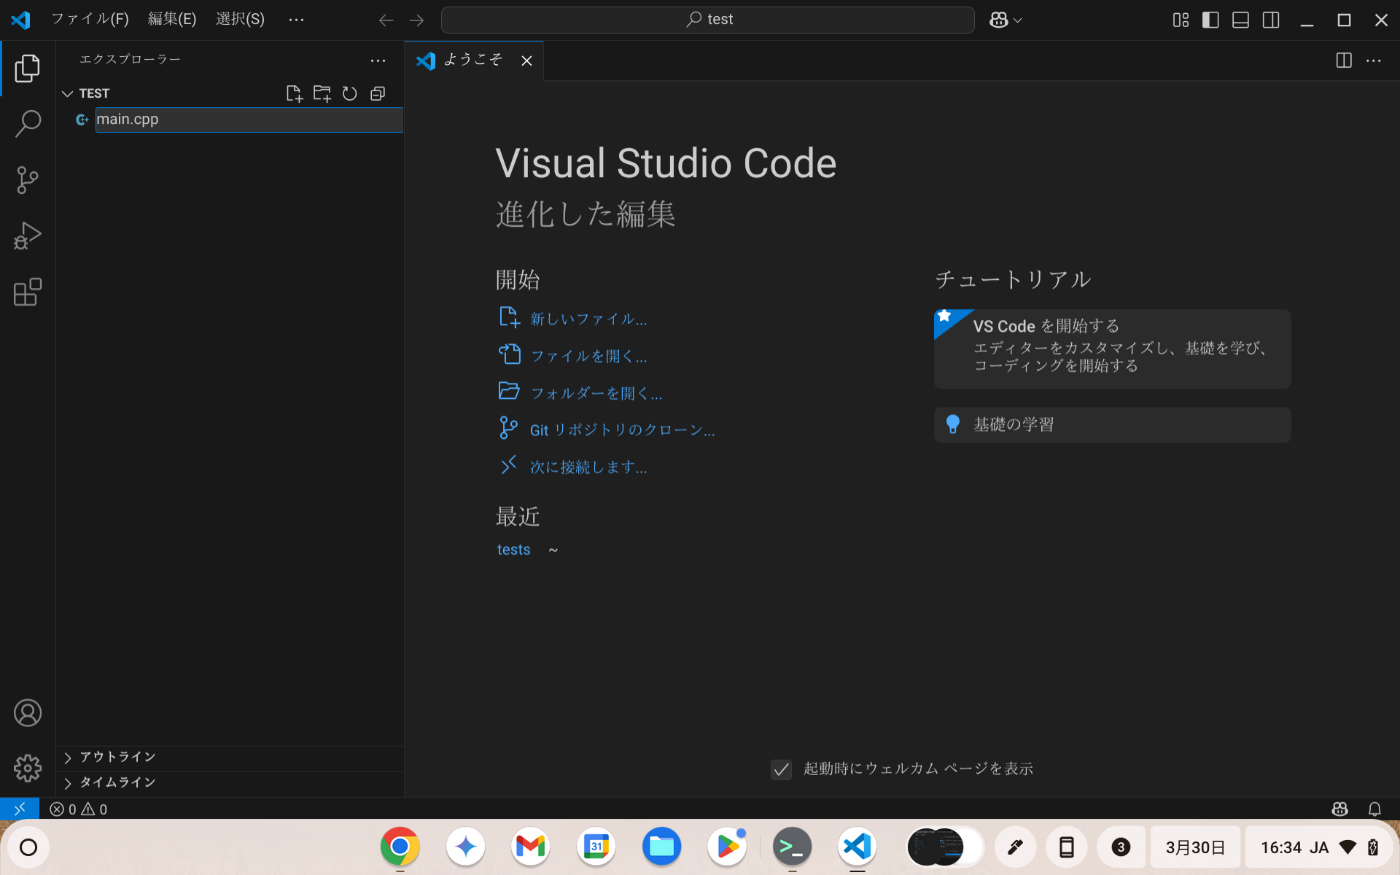1400x875 pixels.
Task: Refresh the Explorer file tree
Action: tap(350, 93)
